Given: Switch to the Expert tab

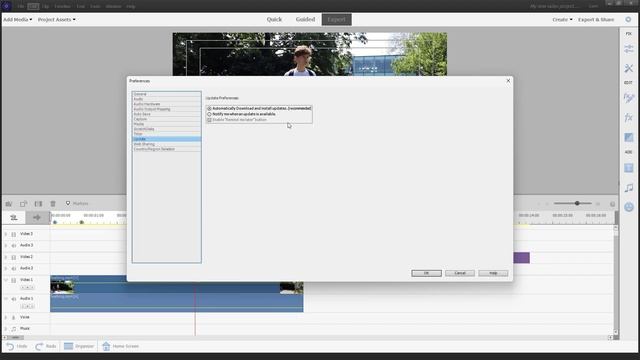Looking at the screenshot, I should [336, 19].
